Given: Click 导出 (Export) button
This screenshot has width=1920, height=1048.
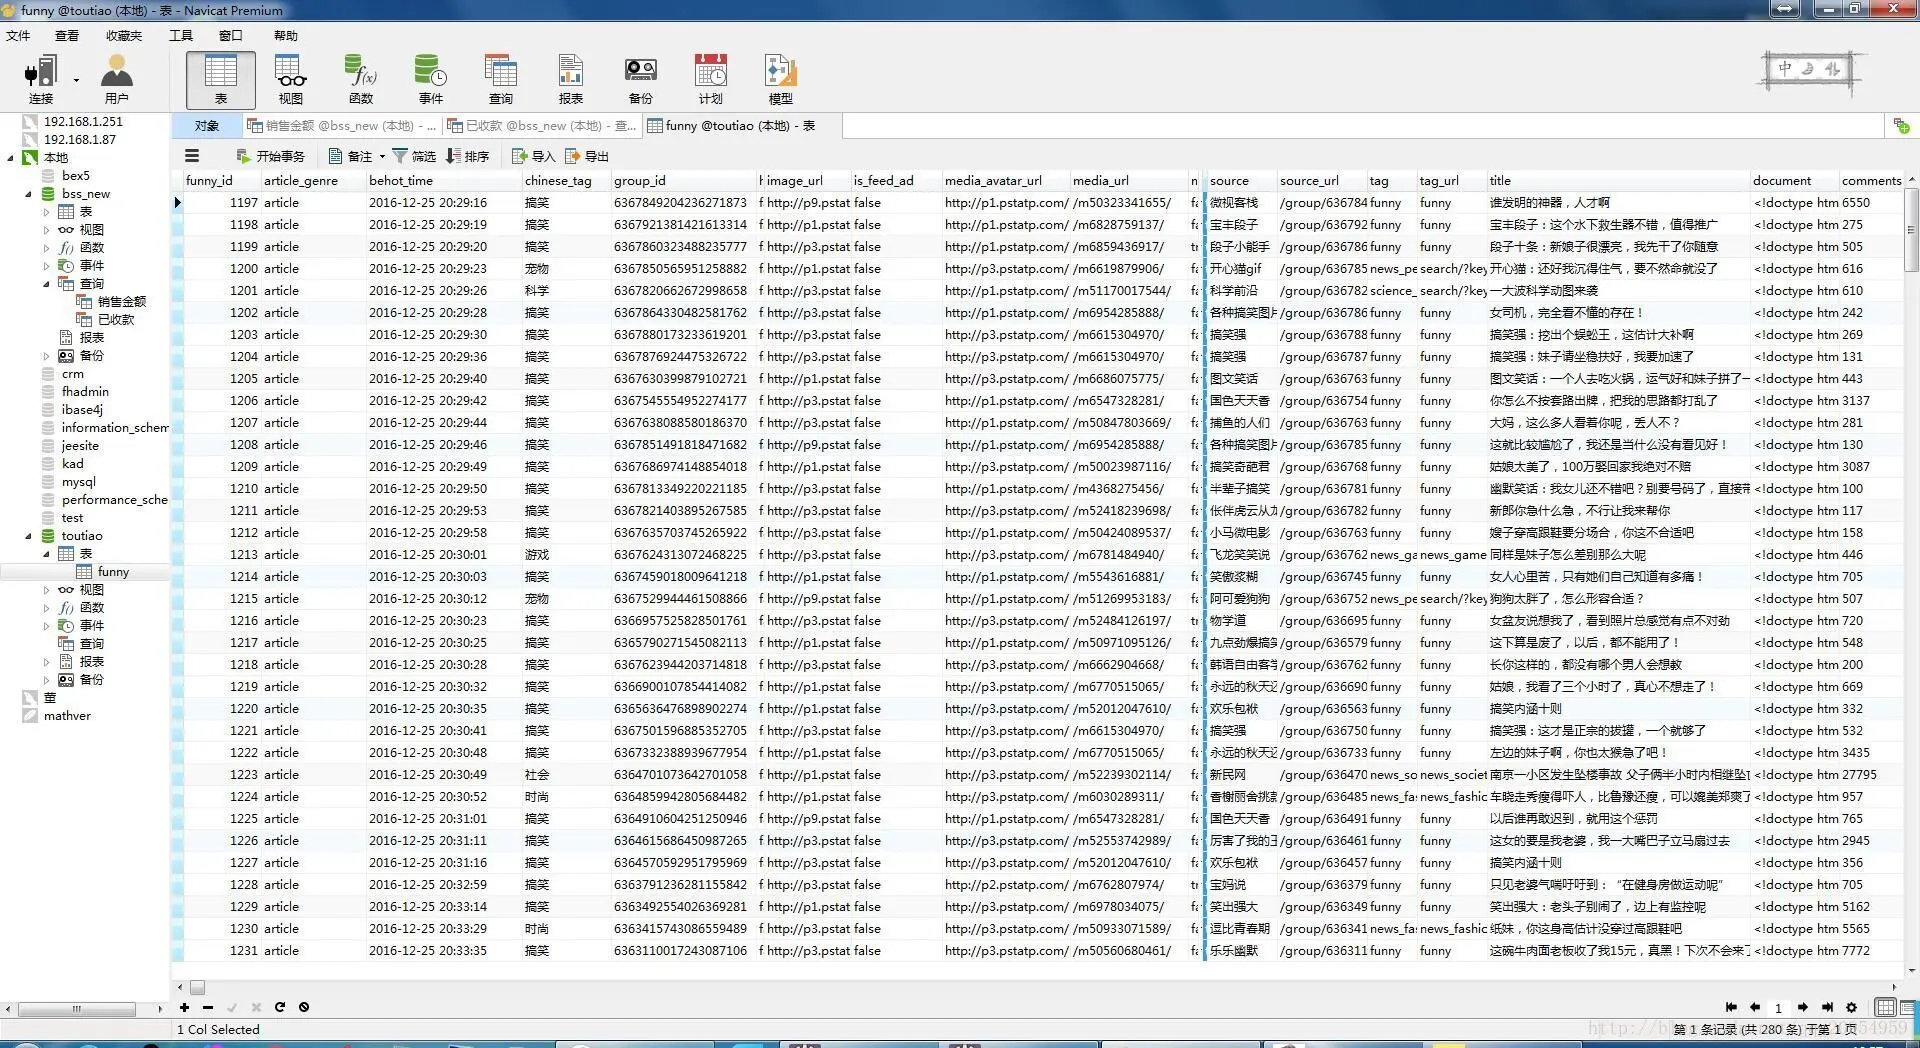Looking at the screenshot, I should point(587,156).
